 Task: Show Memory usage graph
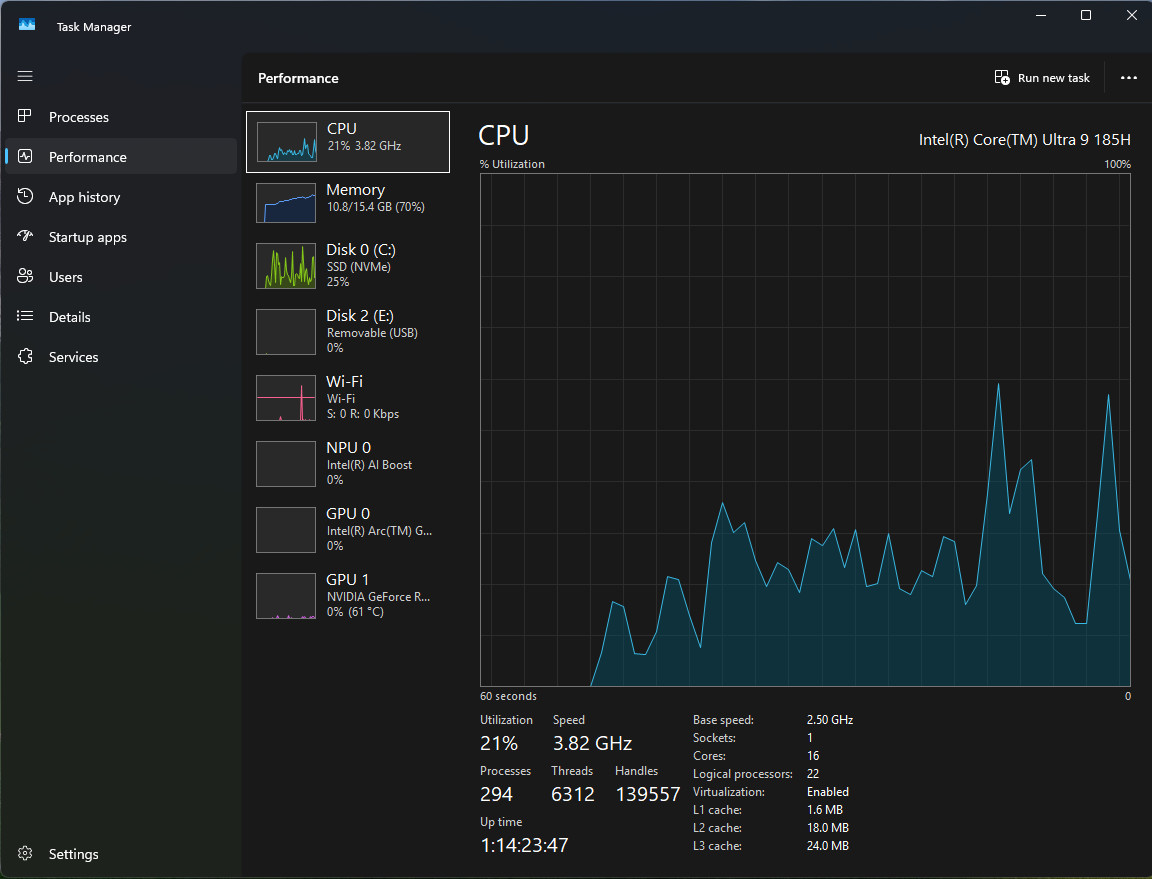348,202
